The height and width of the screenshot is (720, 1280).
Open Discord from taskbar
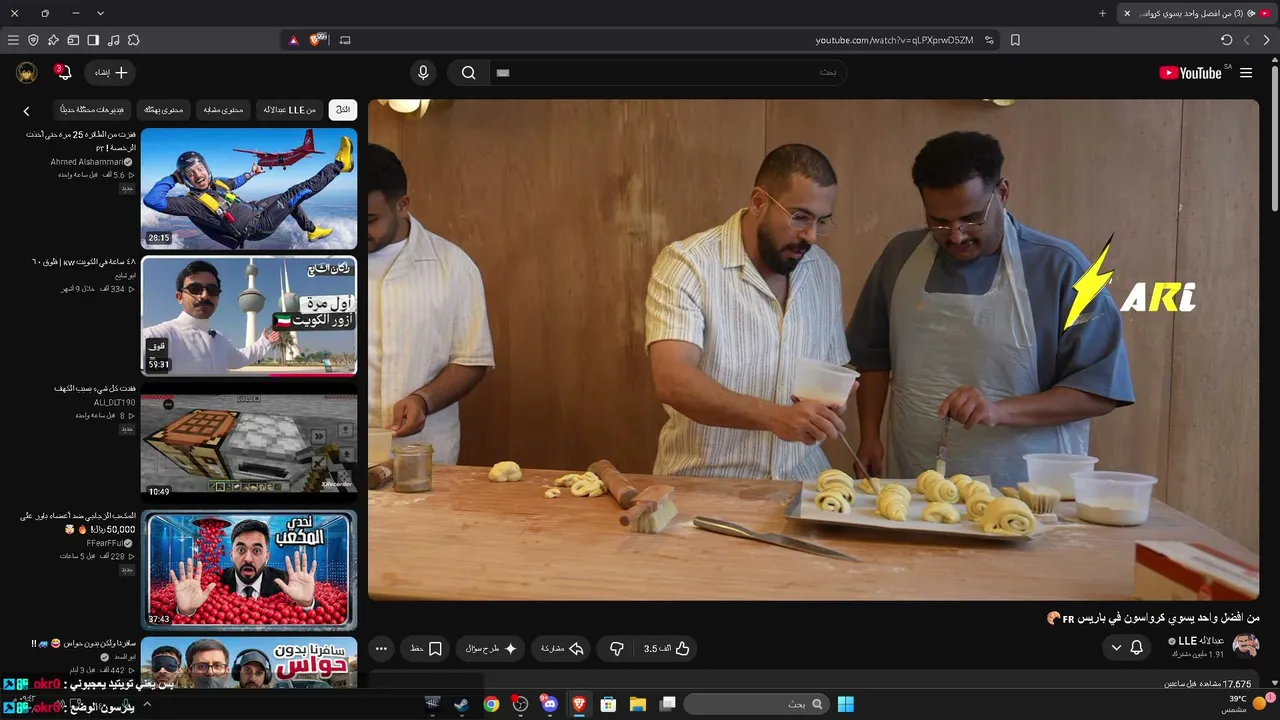(549, 704)
